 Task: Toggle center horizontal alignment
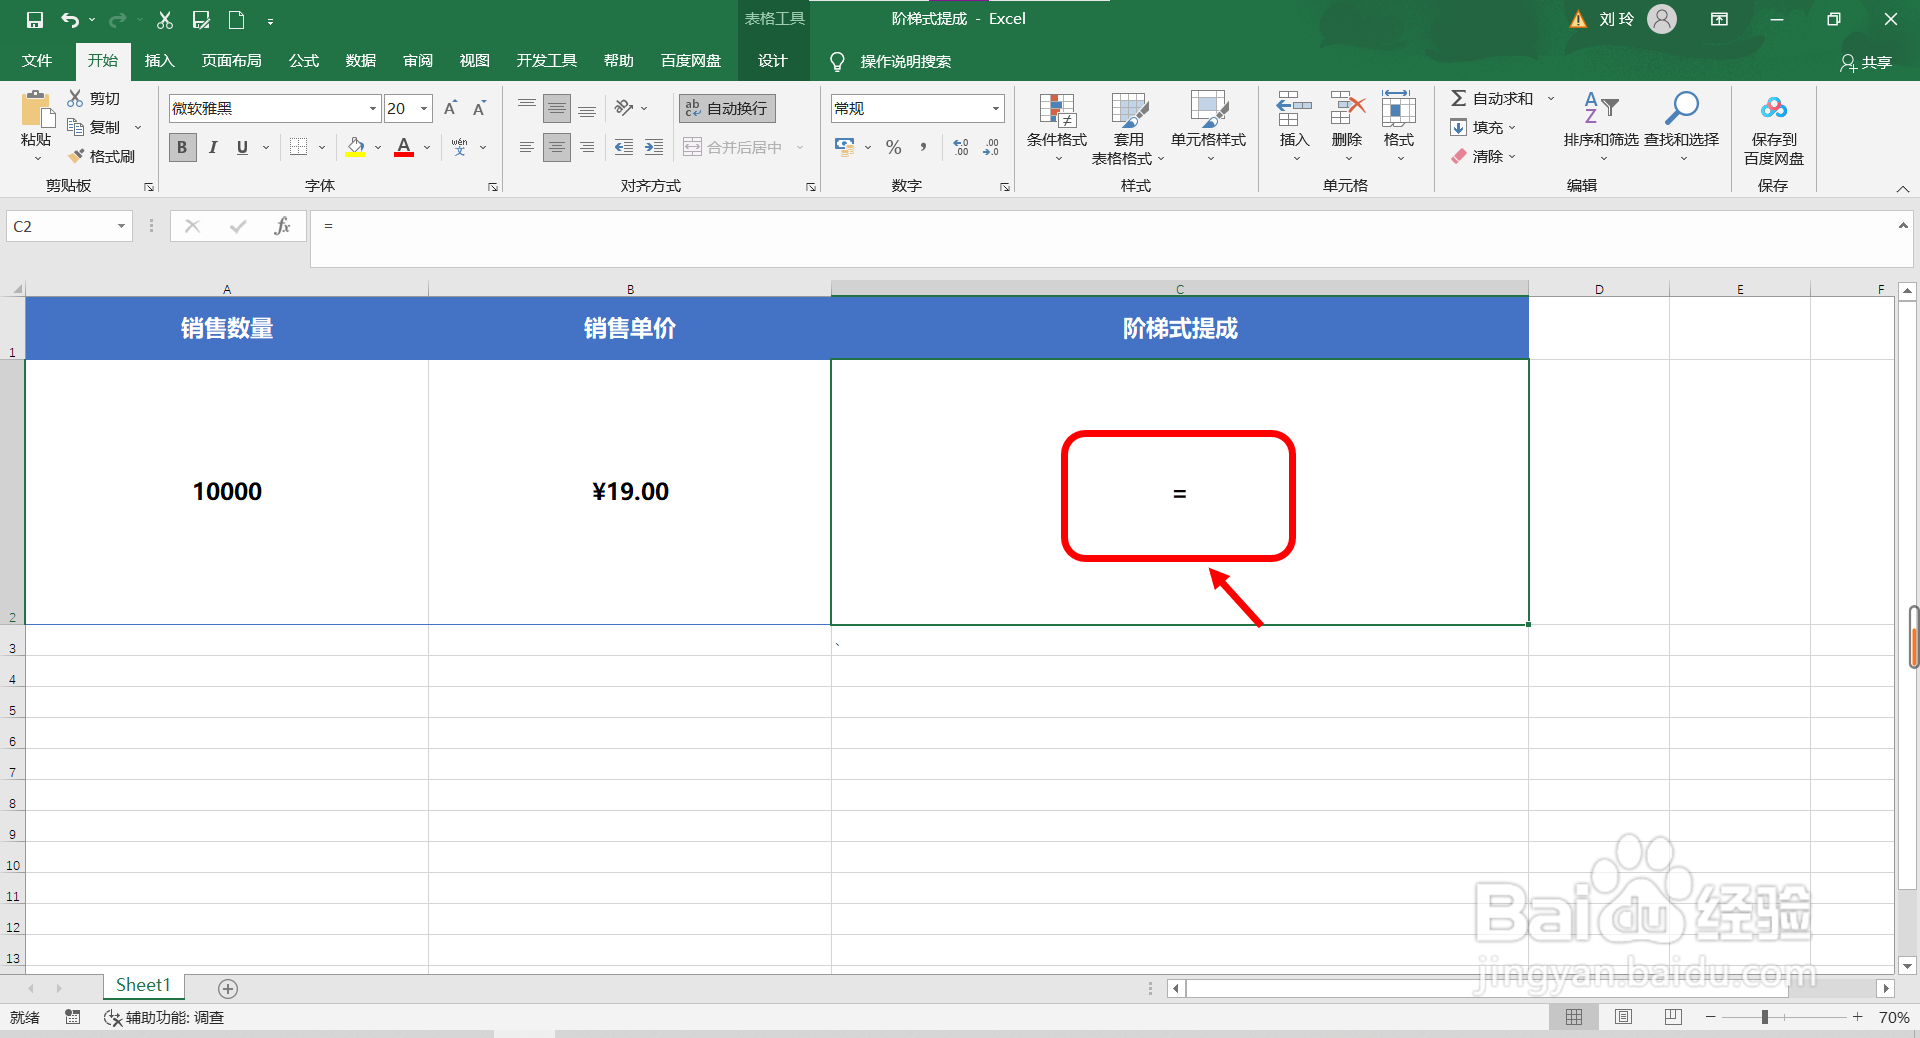tap(557, 147)
